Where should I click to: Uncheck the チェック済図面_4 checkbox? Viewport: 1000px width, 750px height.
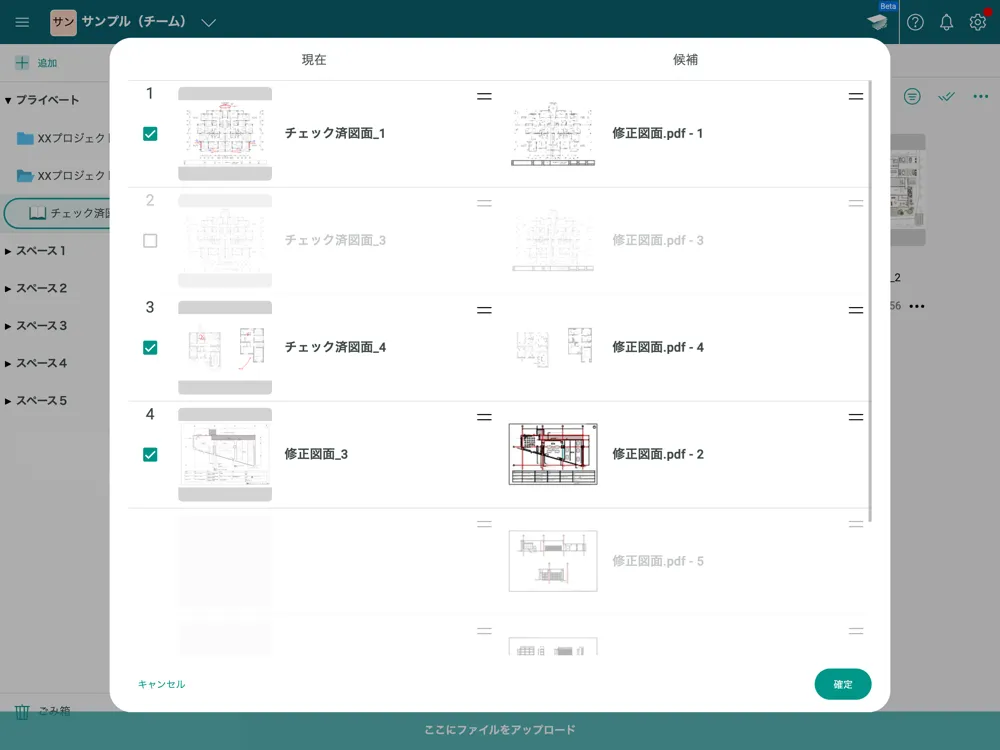click(150, 348)
